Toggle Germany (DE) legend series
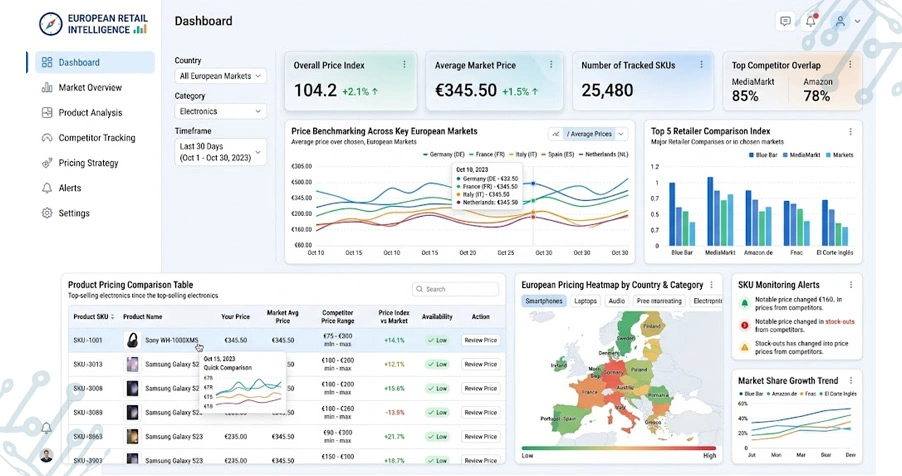 click(x=444, y=154)
